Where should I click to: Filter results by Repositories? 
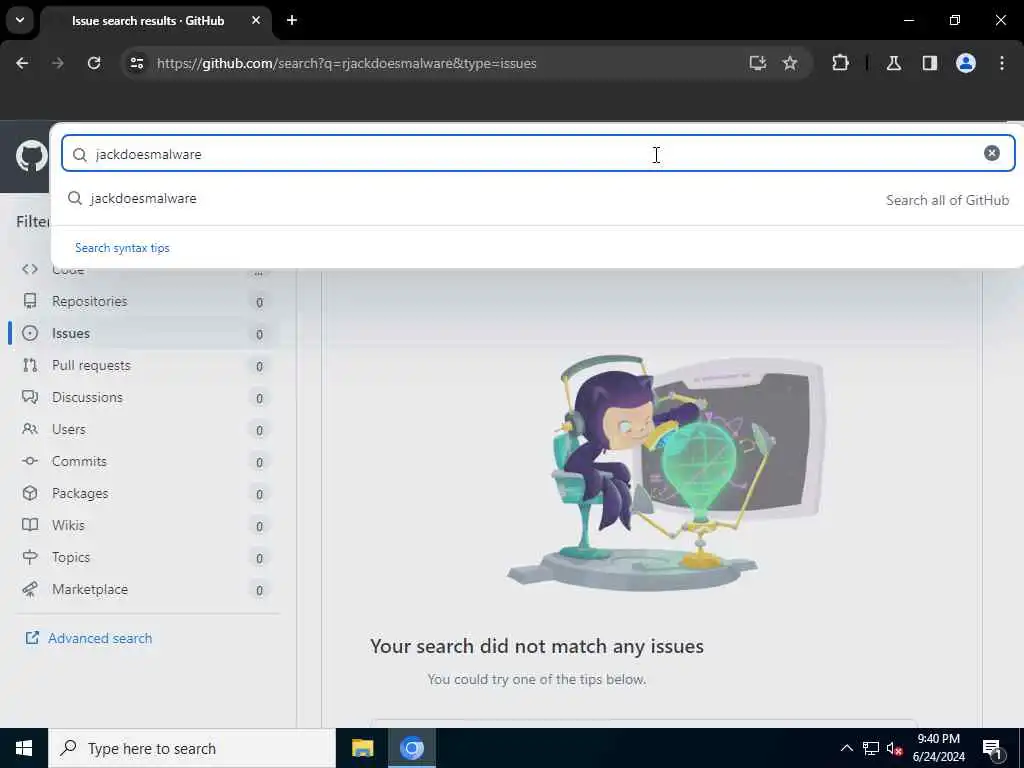point(145,301)
